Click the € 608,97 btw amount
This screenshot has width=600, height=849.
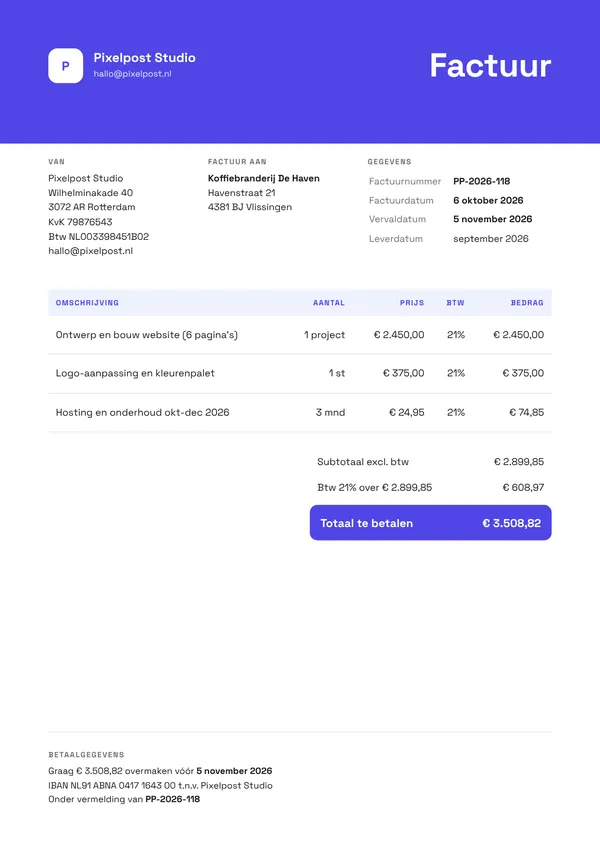pos(524,487)
